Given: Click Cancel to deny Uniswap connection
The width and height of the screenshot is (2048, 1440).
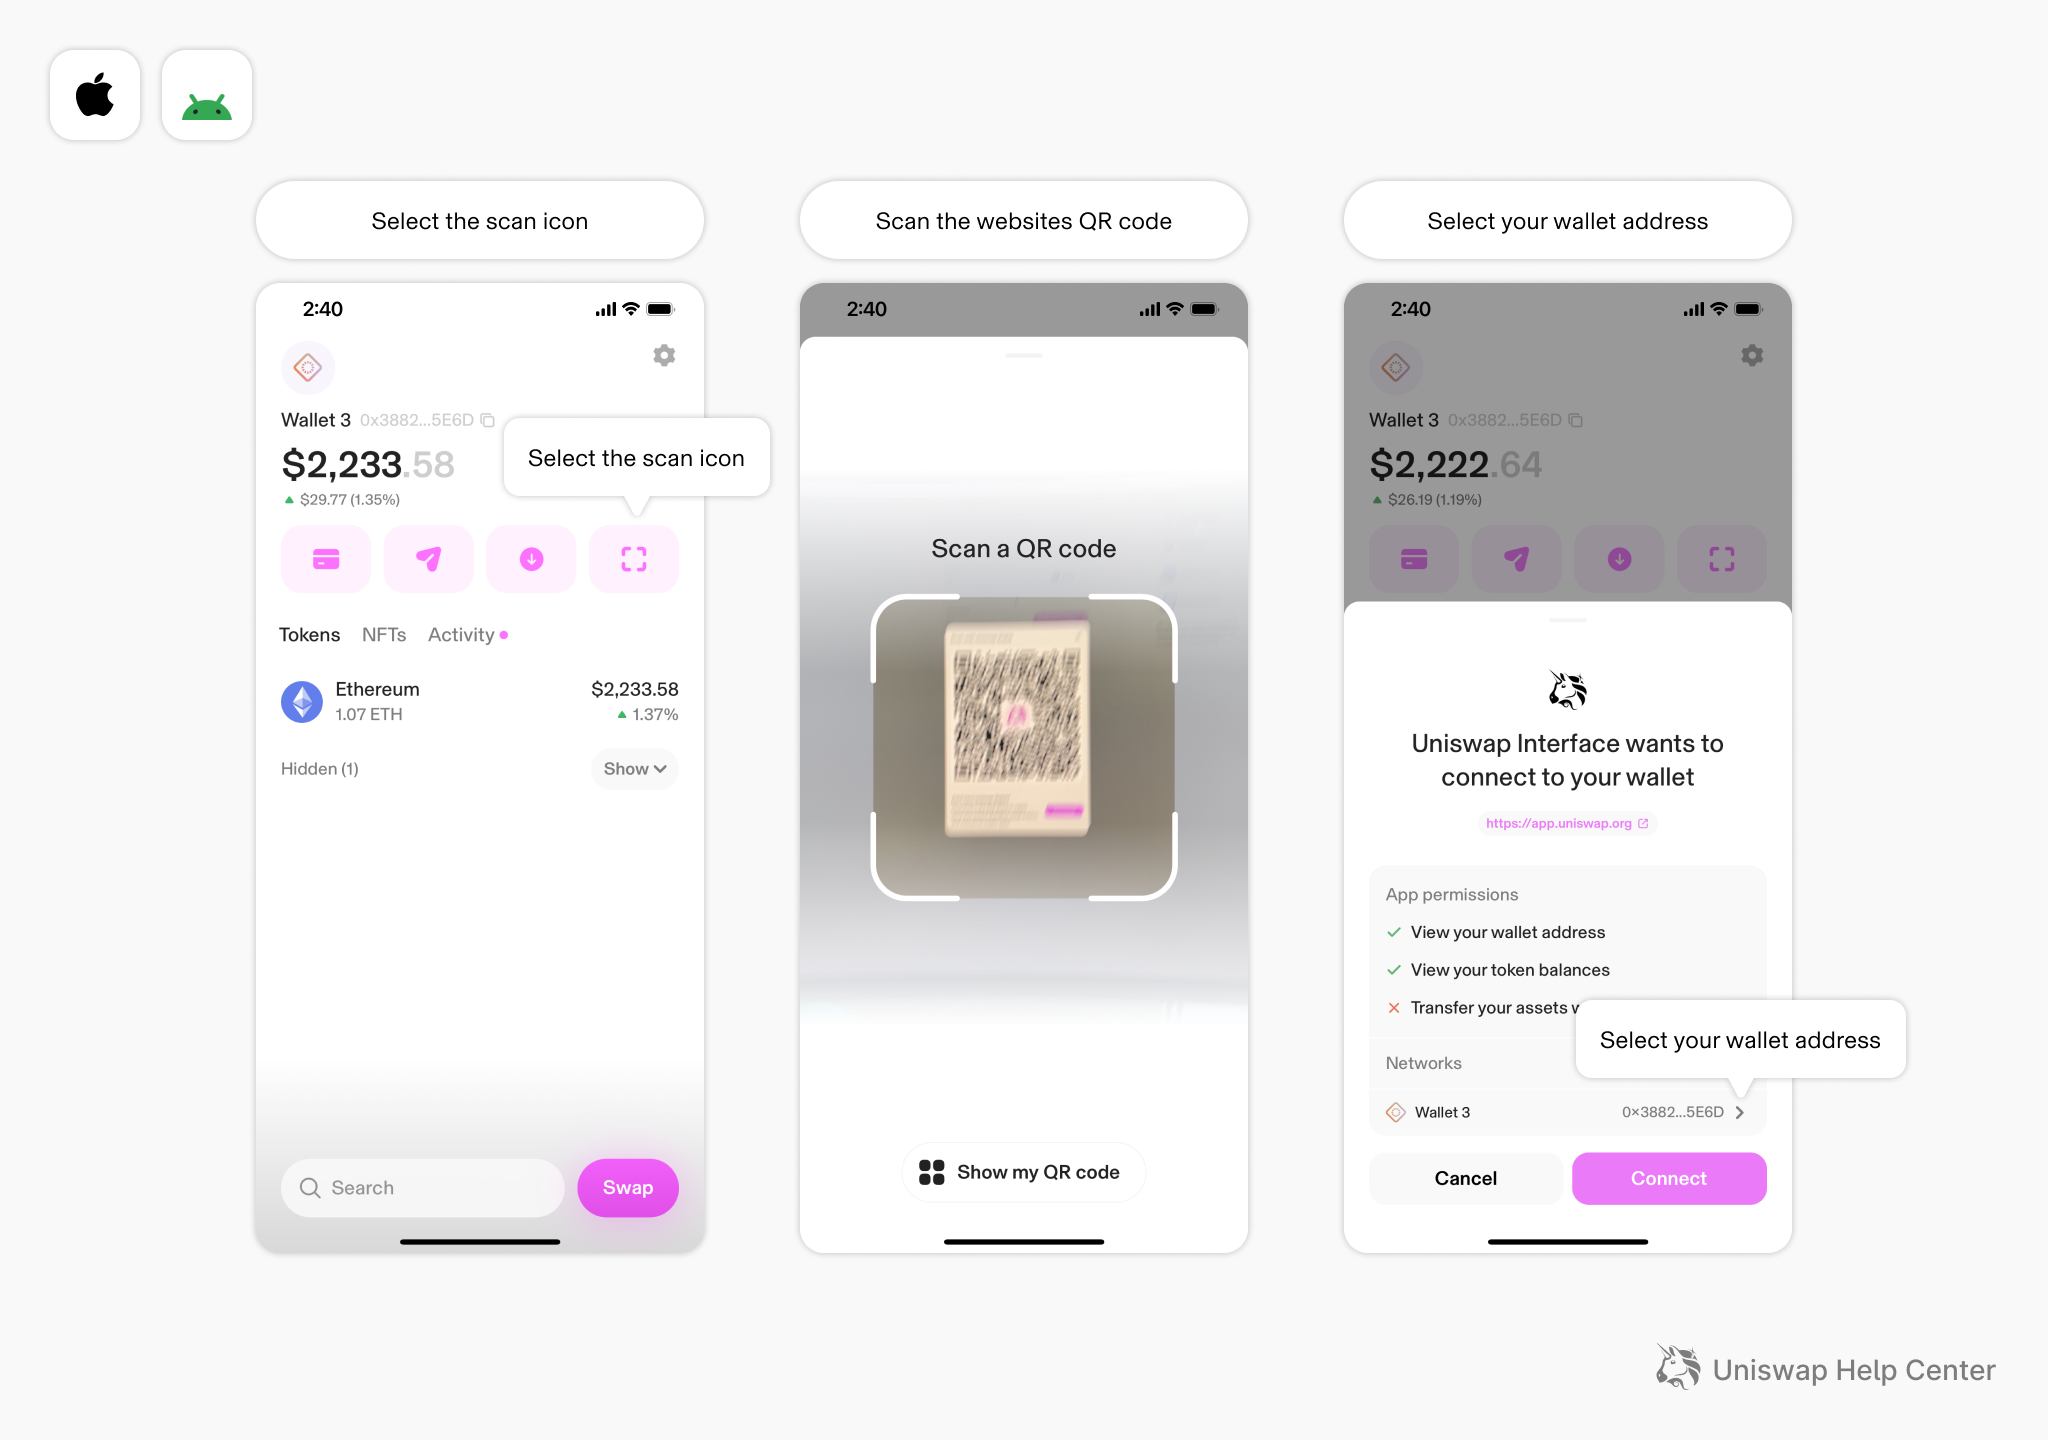Looking at the screenshot, I should [1464, 1178].
